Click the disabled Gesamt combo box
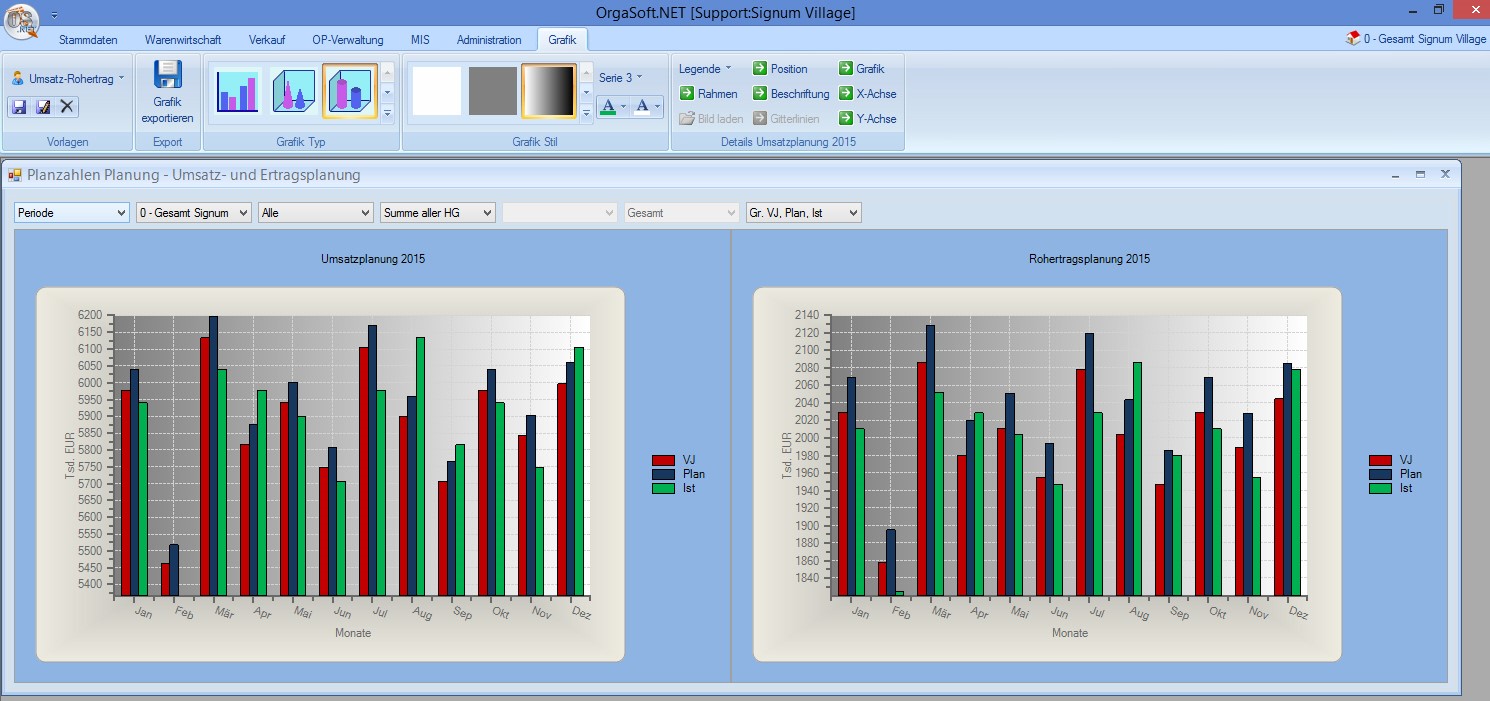This screenshot has width=1490, height=701. (682, 213)
